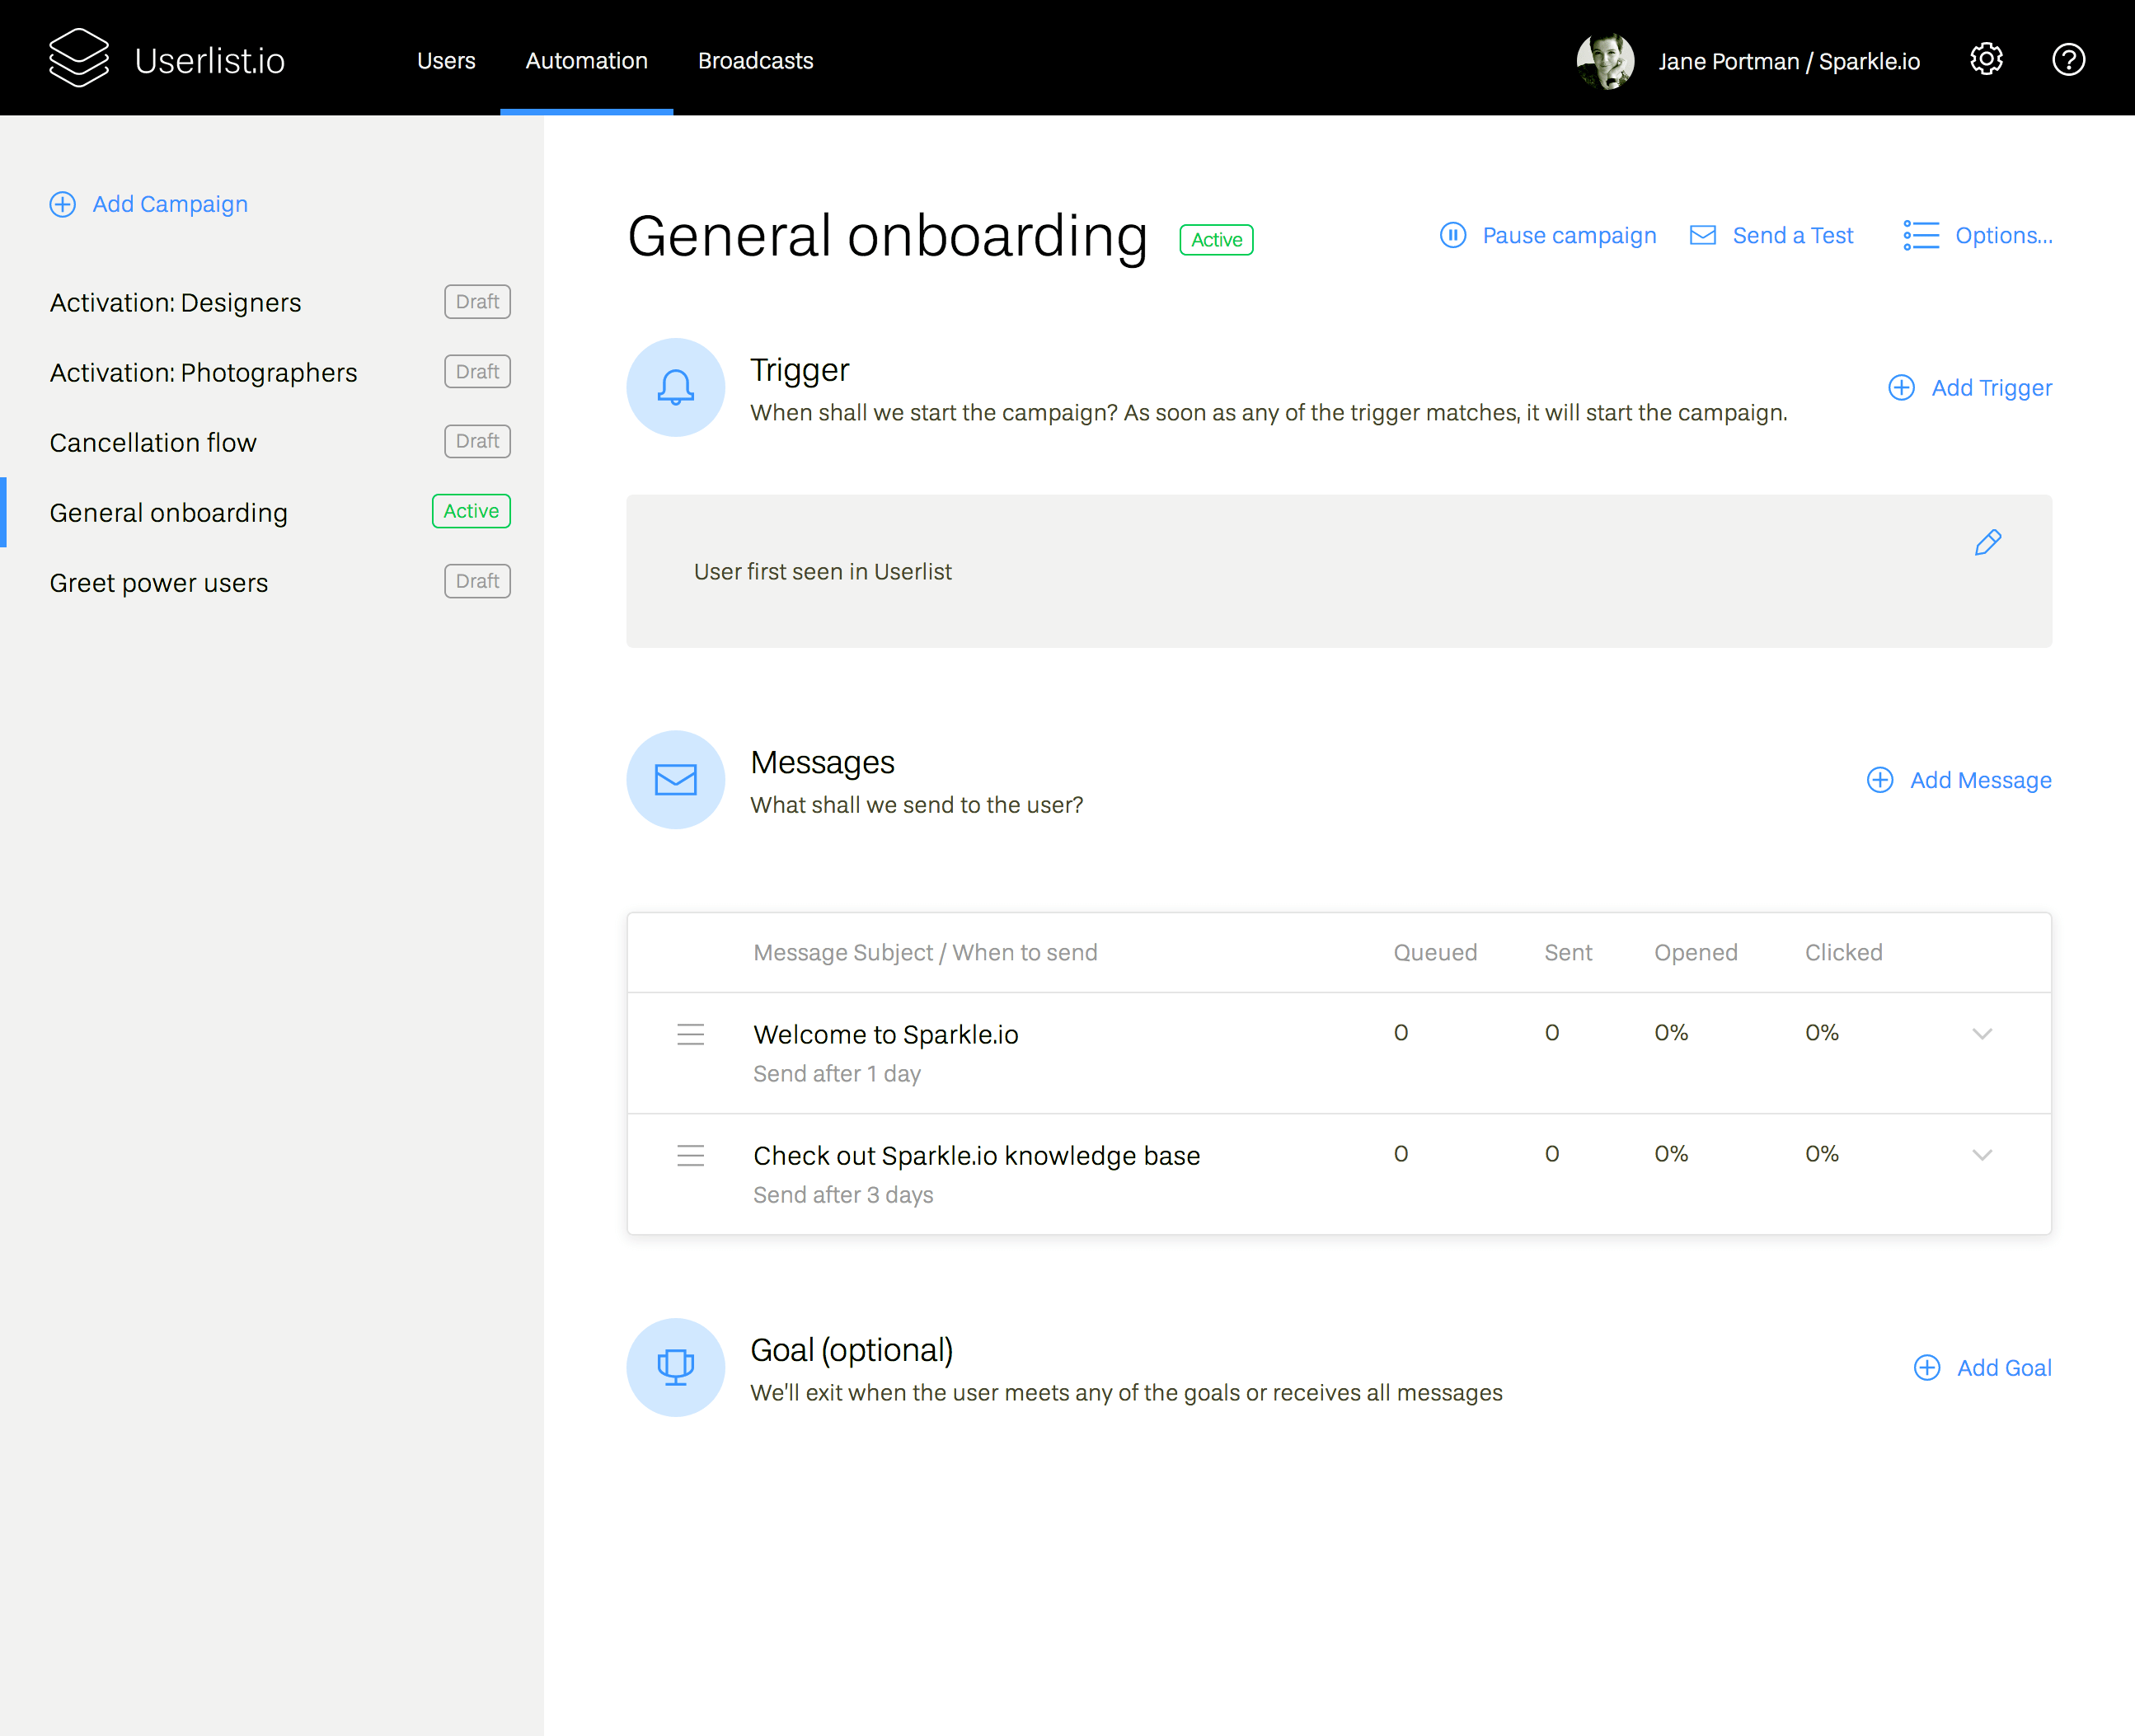This screenshot has width=2135, height=1736.
Task: Click the envelope/messages icon
Action: click(677, 780)
